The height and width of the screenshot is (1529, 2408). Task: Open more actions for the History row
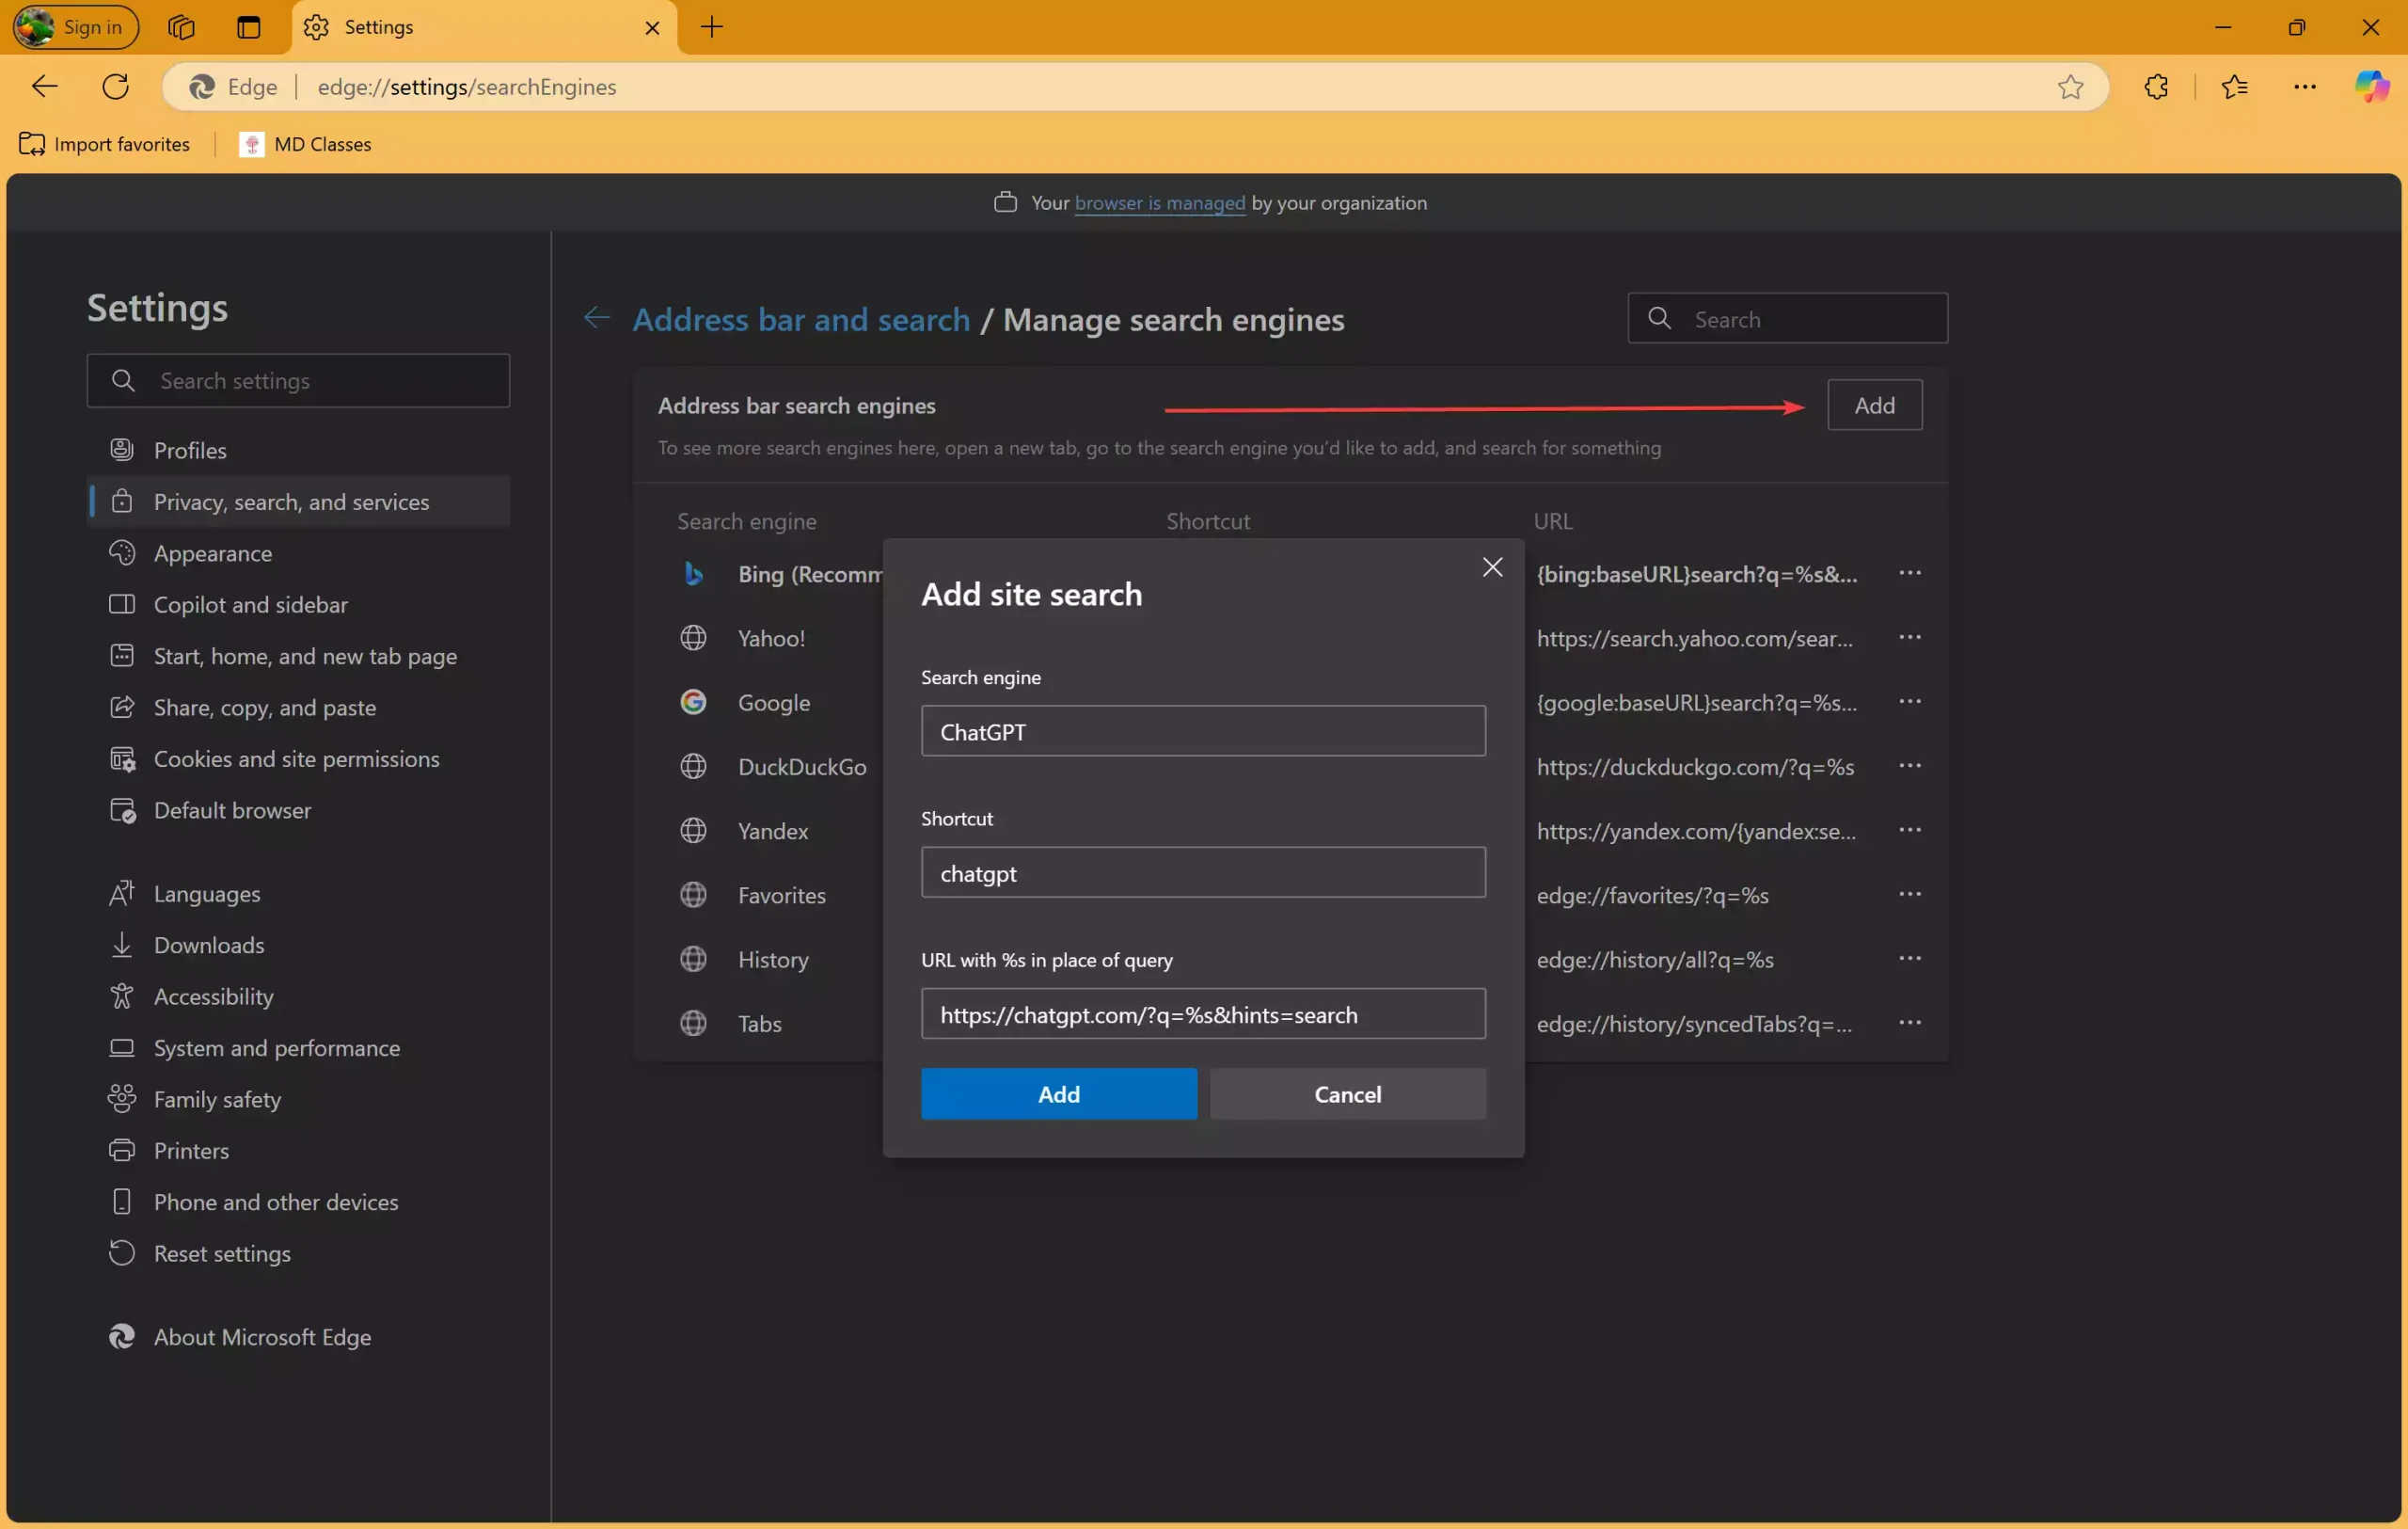(x=1909, y=959)
